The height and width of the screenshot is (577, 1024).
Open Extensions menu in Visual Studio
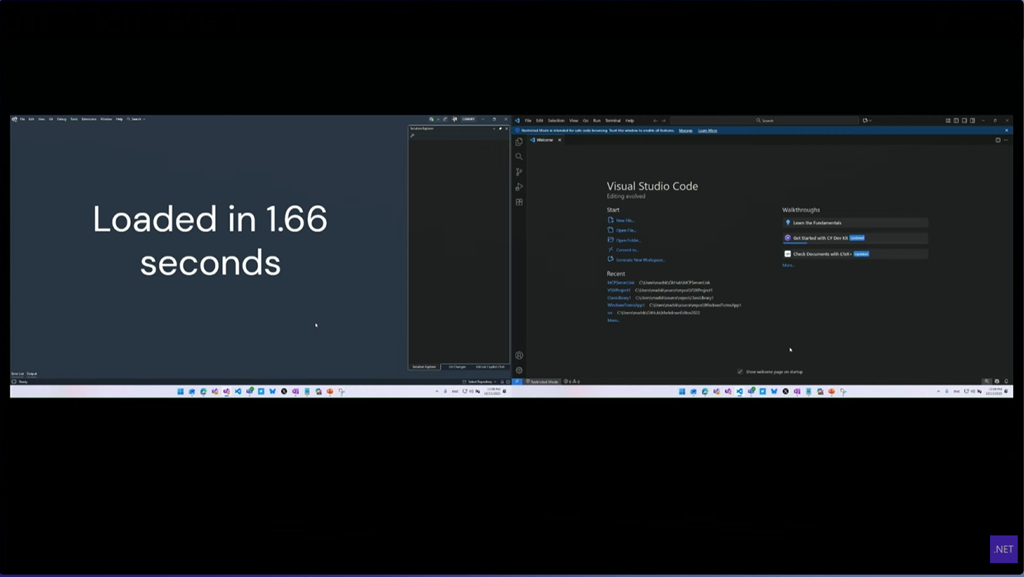(x=89, y=119)
